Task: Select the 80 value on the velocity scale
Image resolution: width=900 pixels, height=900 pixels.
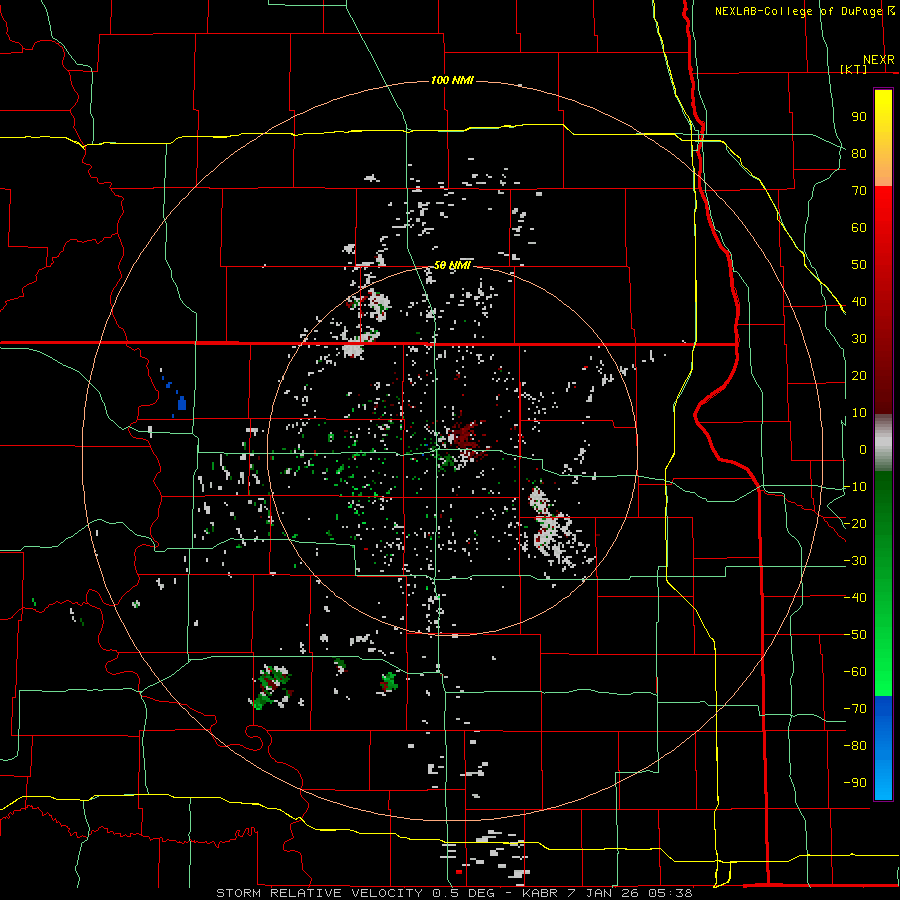Action: (859, 153)
